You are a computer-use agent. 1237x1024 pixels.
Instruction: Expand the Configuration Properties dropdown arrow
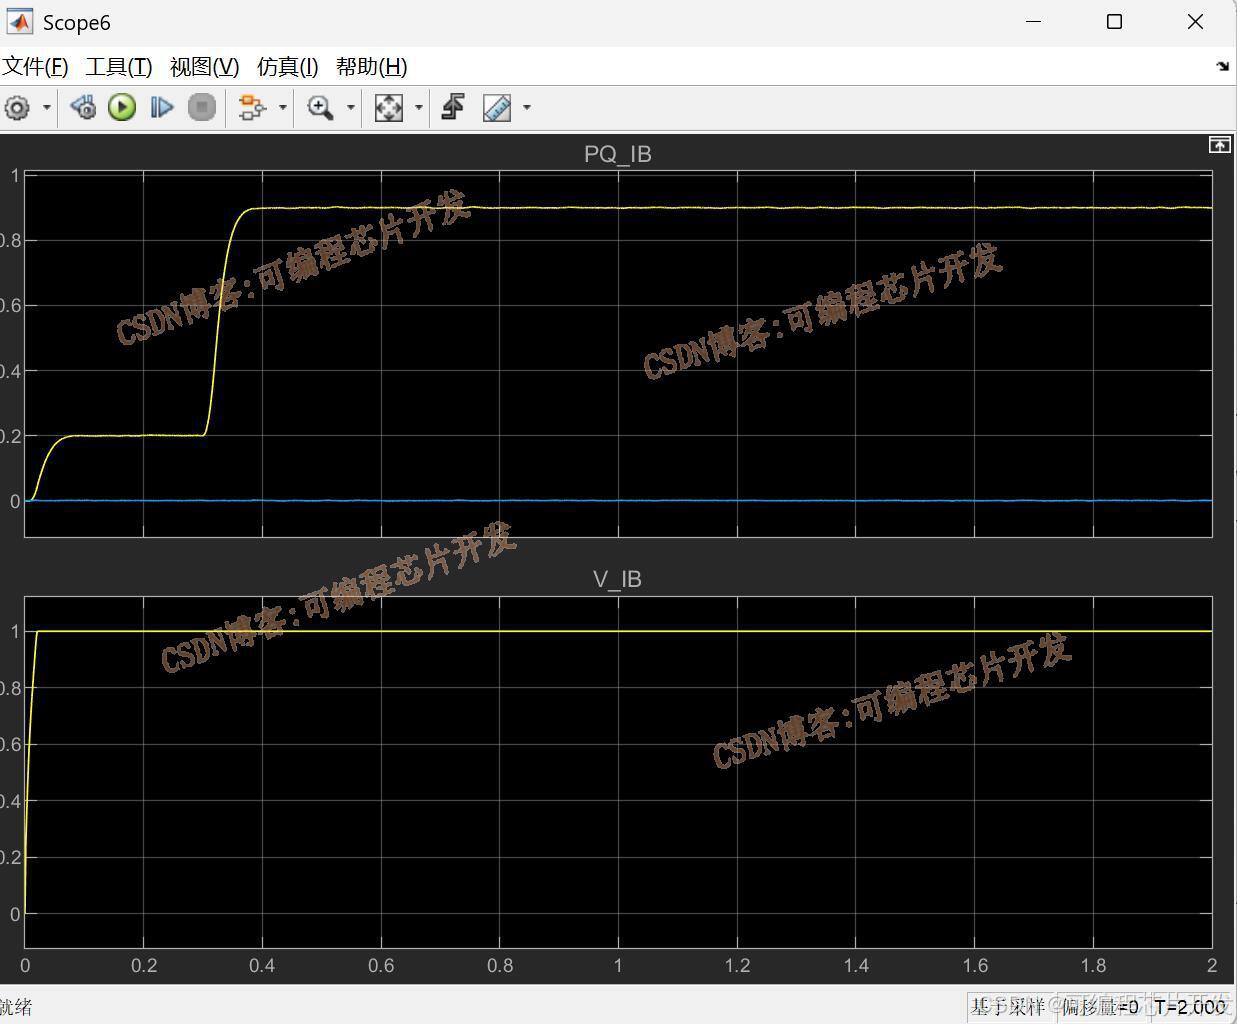(47, 107)
